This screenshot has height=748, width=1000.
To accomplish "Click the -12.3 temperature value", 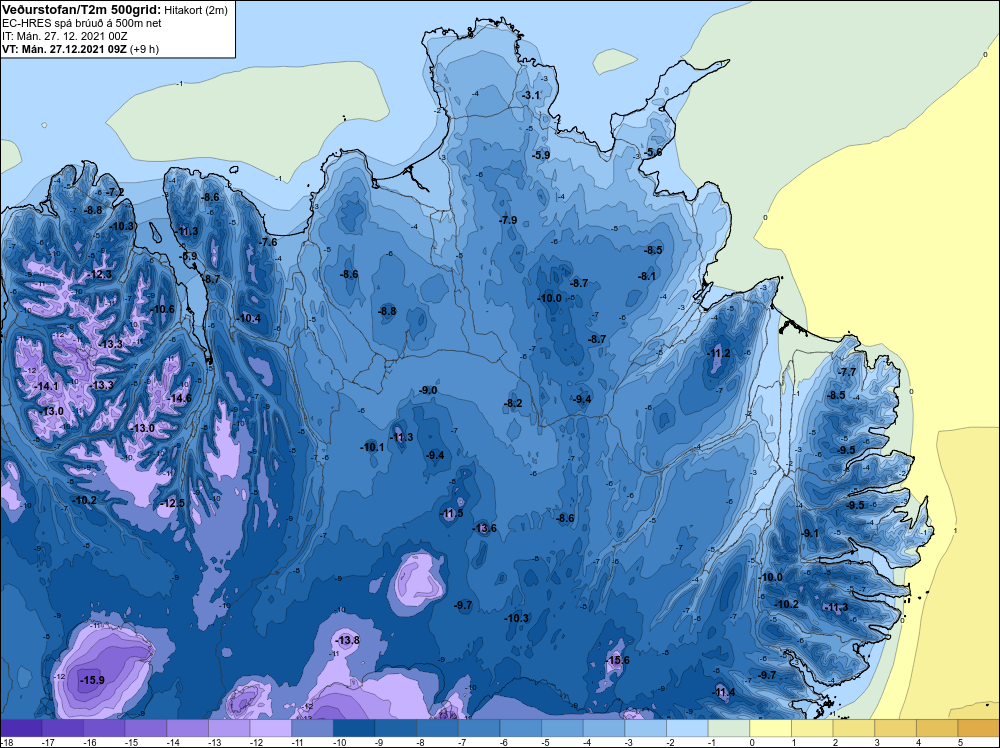I will point(100,274).
